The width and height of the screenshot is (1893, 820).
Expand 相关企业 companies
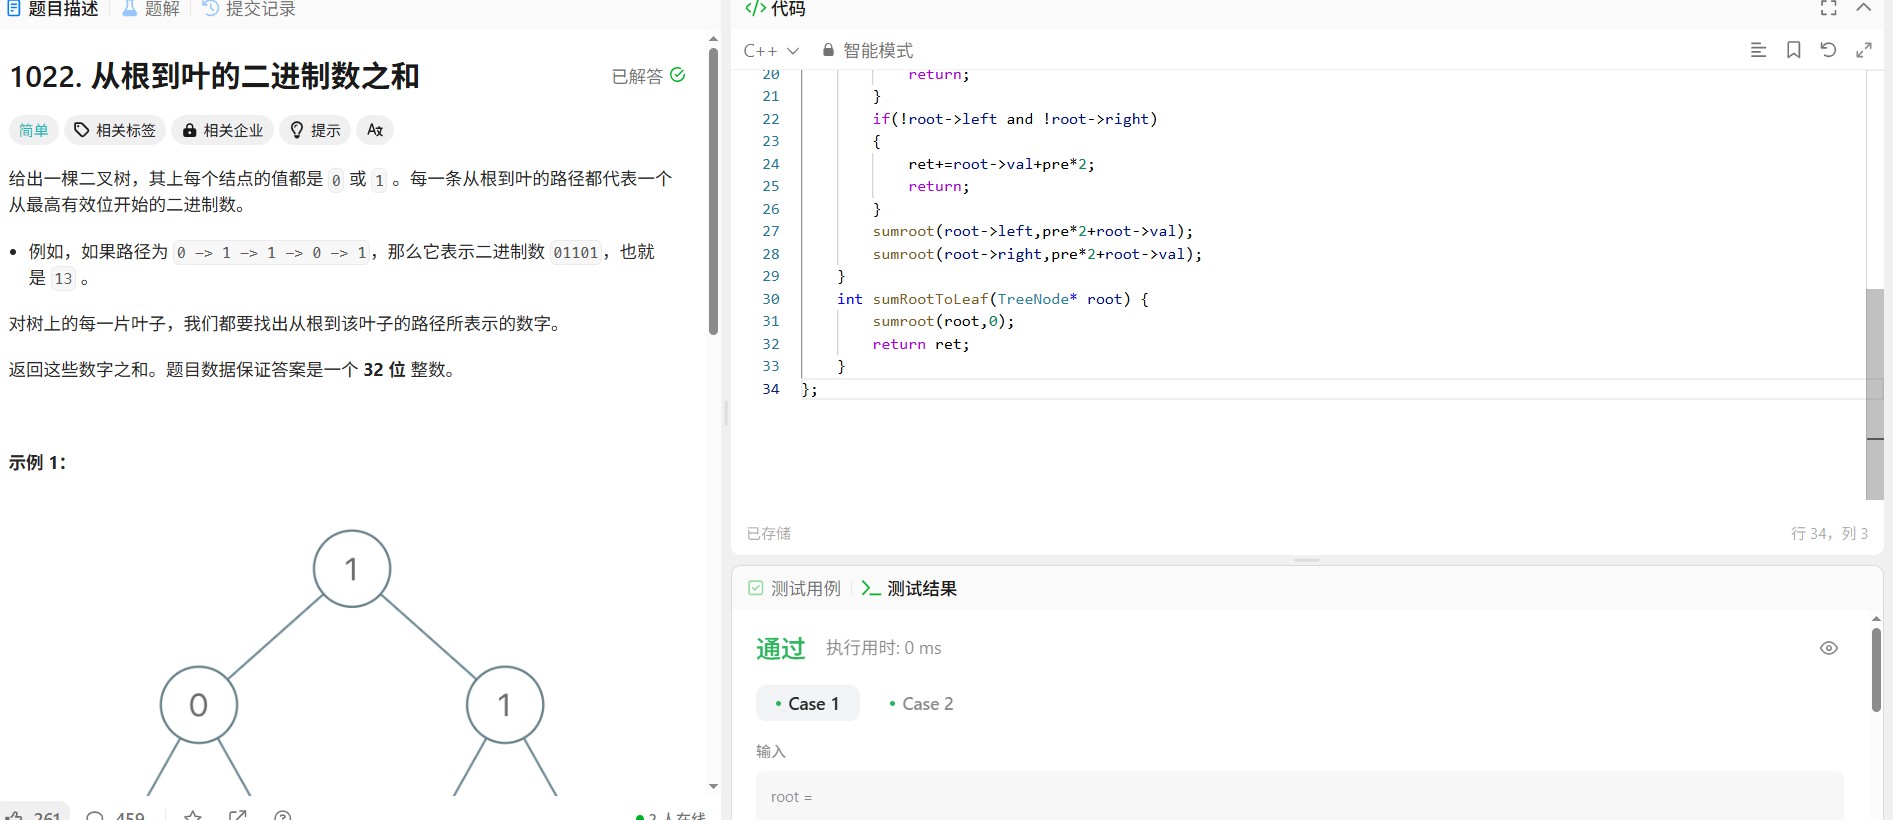tap(222, 130)
